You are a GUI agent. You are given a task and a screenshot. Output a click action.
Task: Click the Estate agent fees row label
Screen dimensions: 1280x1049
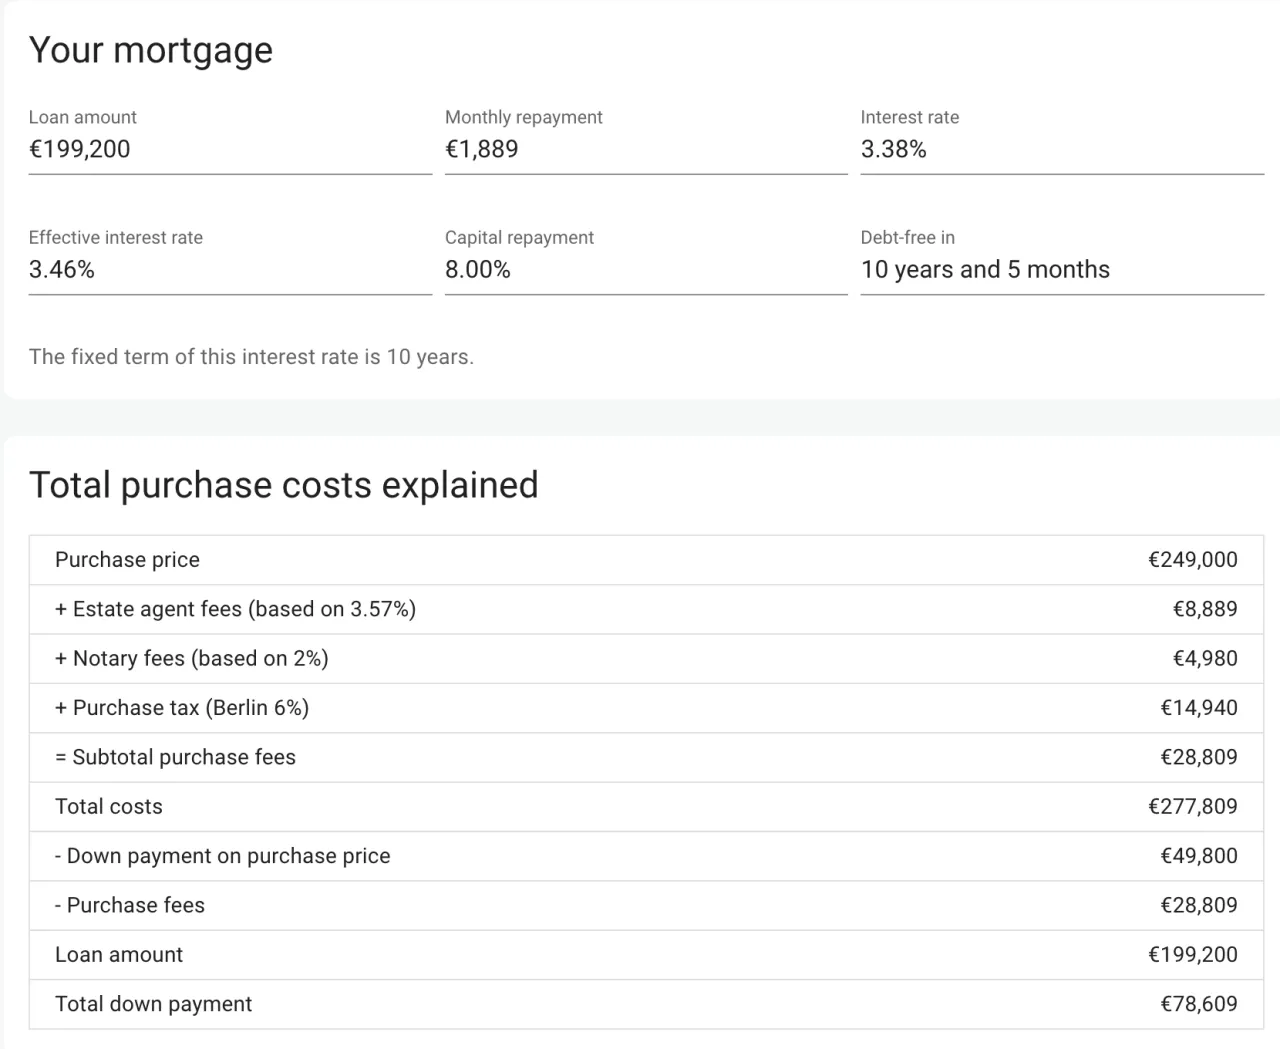click(x=235, y=609)
